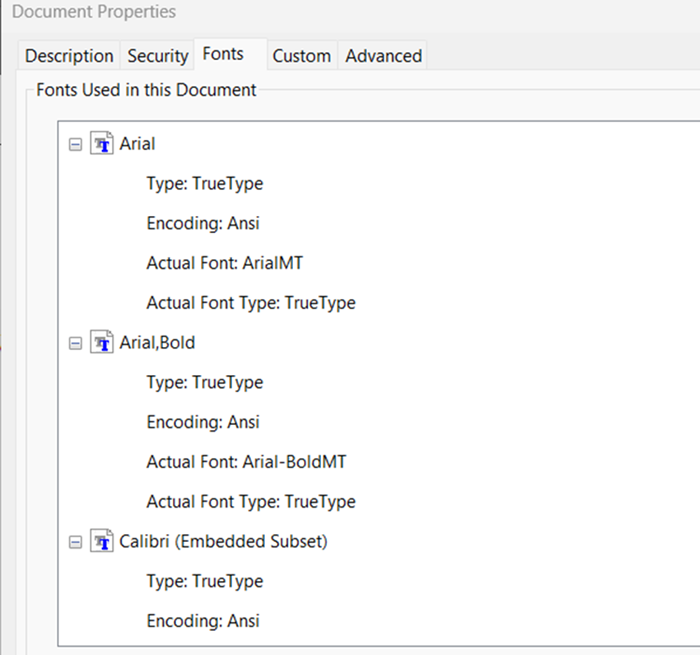700x655 pixels.
Task: Open the Advanced tab
Action: click(383, 56)
